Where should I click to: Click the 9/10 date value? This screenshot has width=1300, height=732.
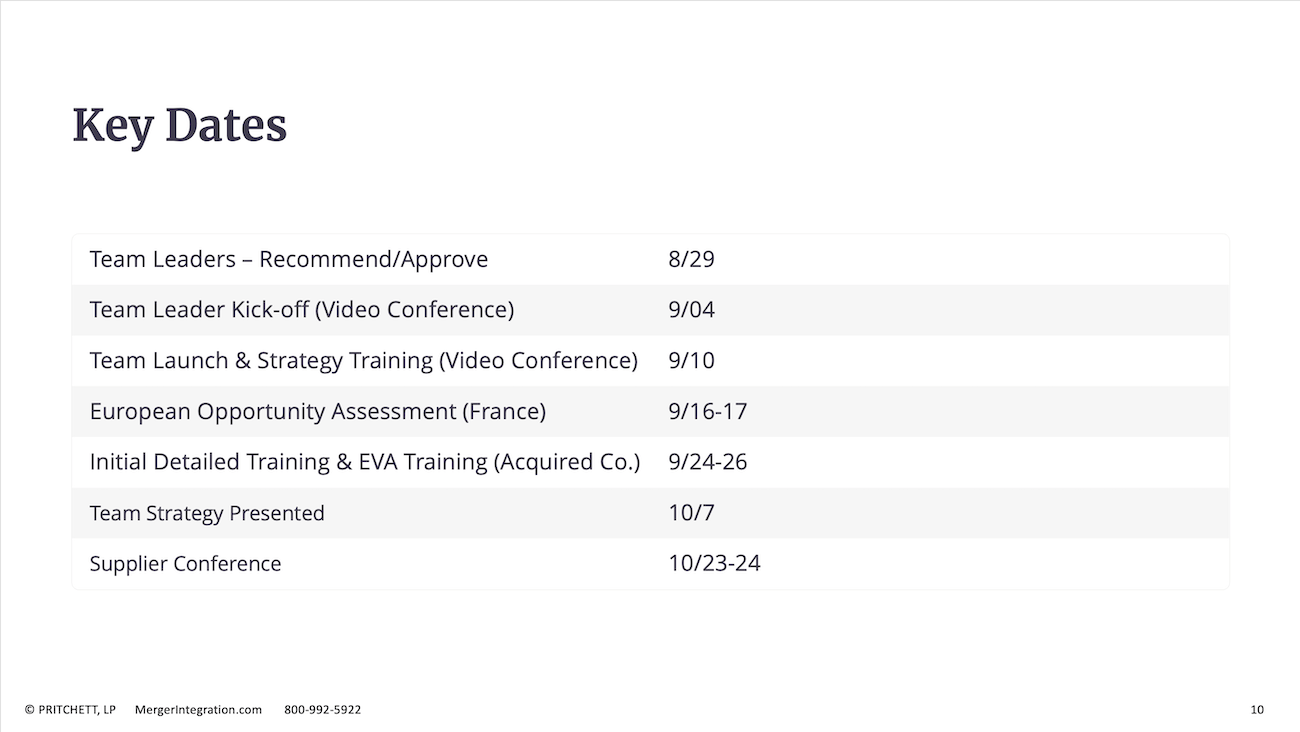691,361
